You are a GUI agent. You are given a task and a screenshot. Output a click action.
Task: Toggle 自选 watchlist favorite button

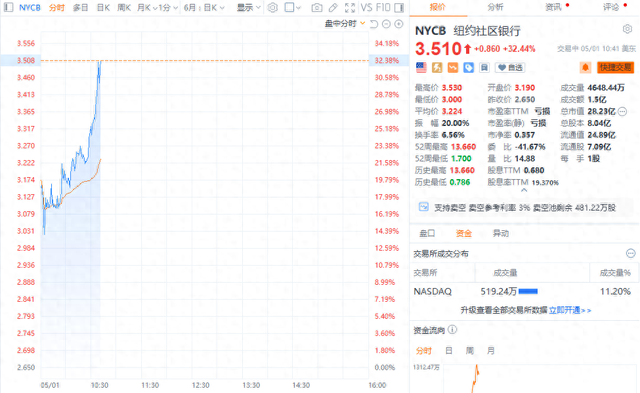coord(510,67)
